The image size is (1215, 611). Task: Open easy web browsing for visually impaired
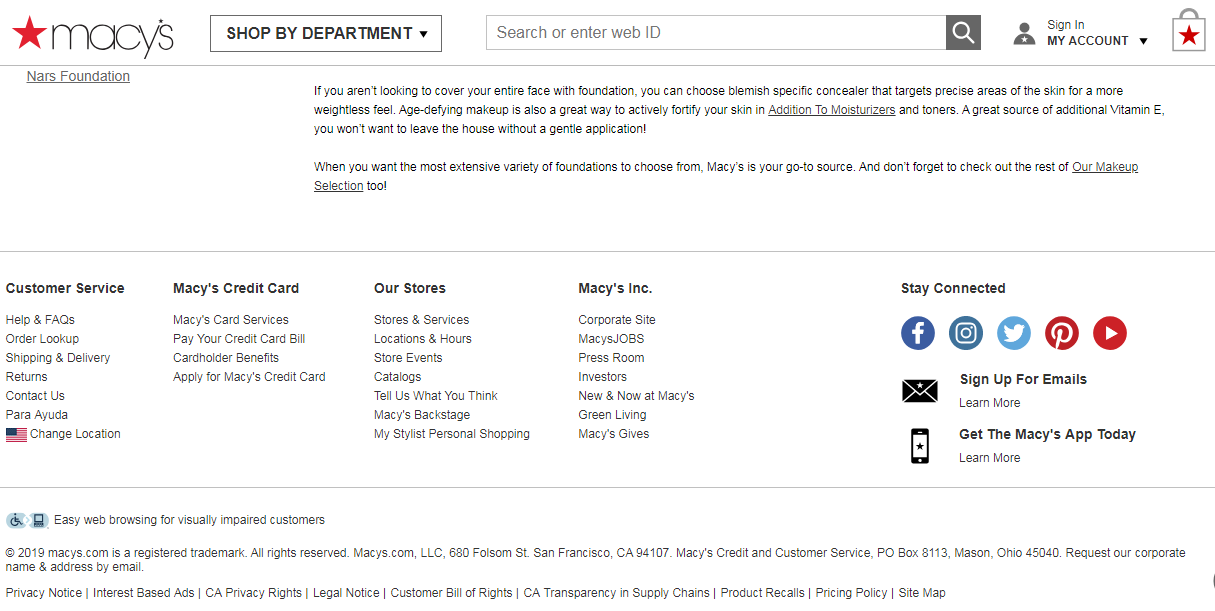189,520
